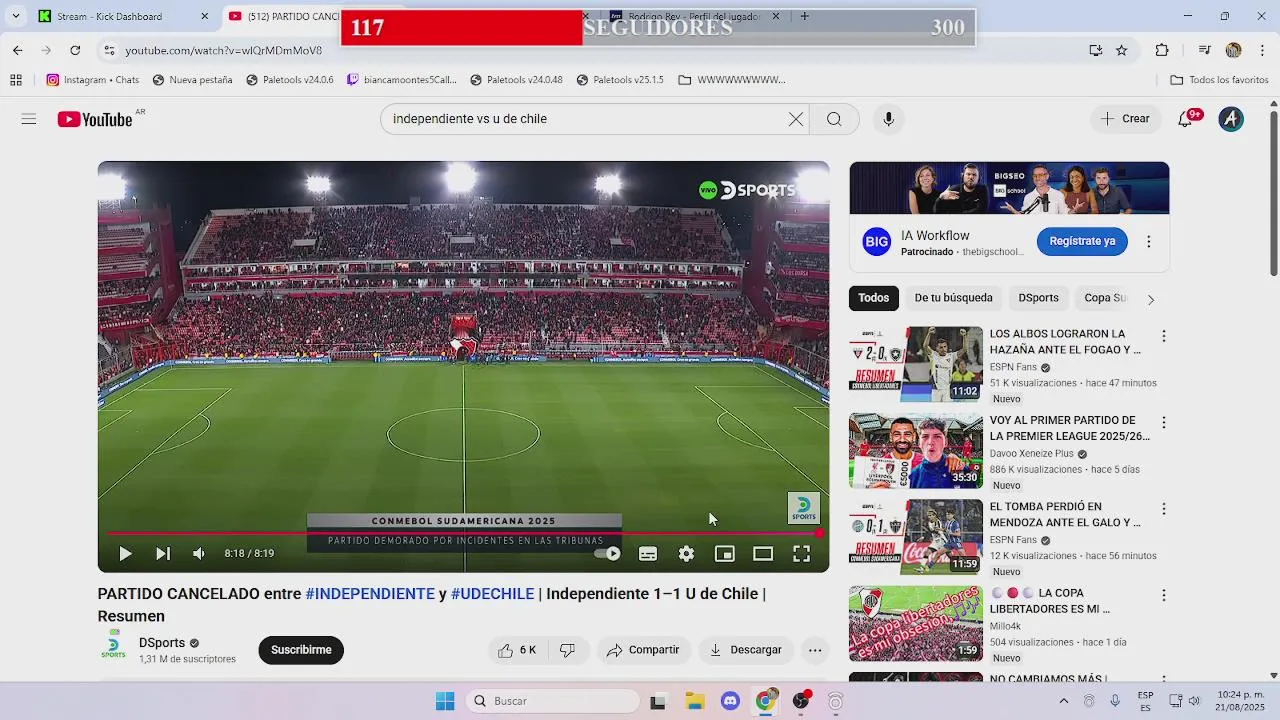Click the taskbar Buscar search box
Viewport: 1280px width, 720px height.
pos(552,701)
